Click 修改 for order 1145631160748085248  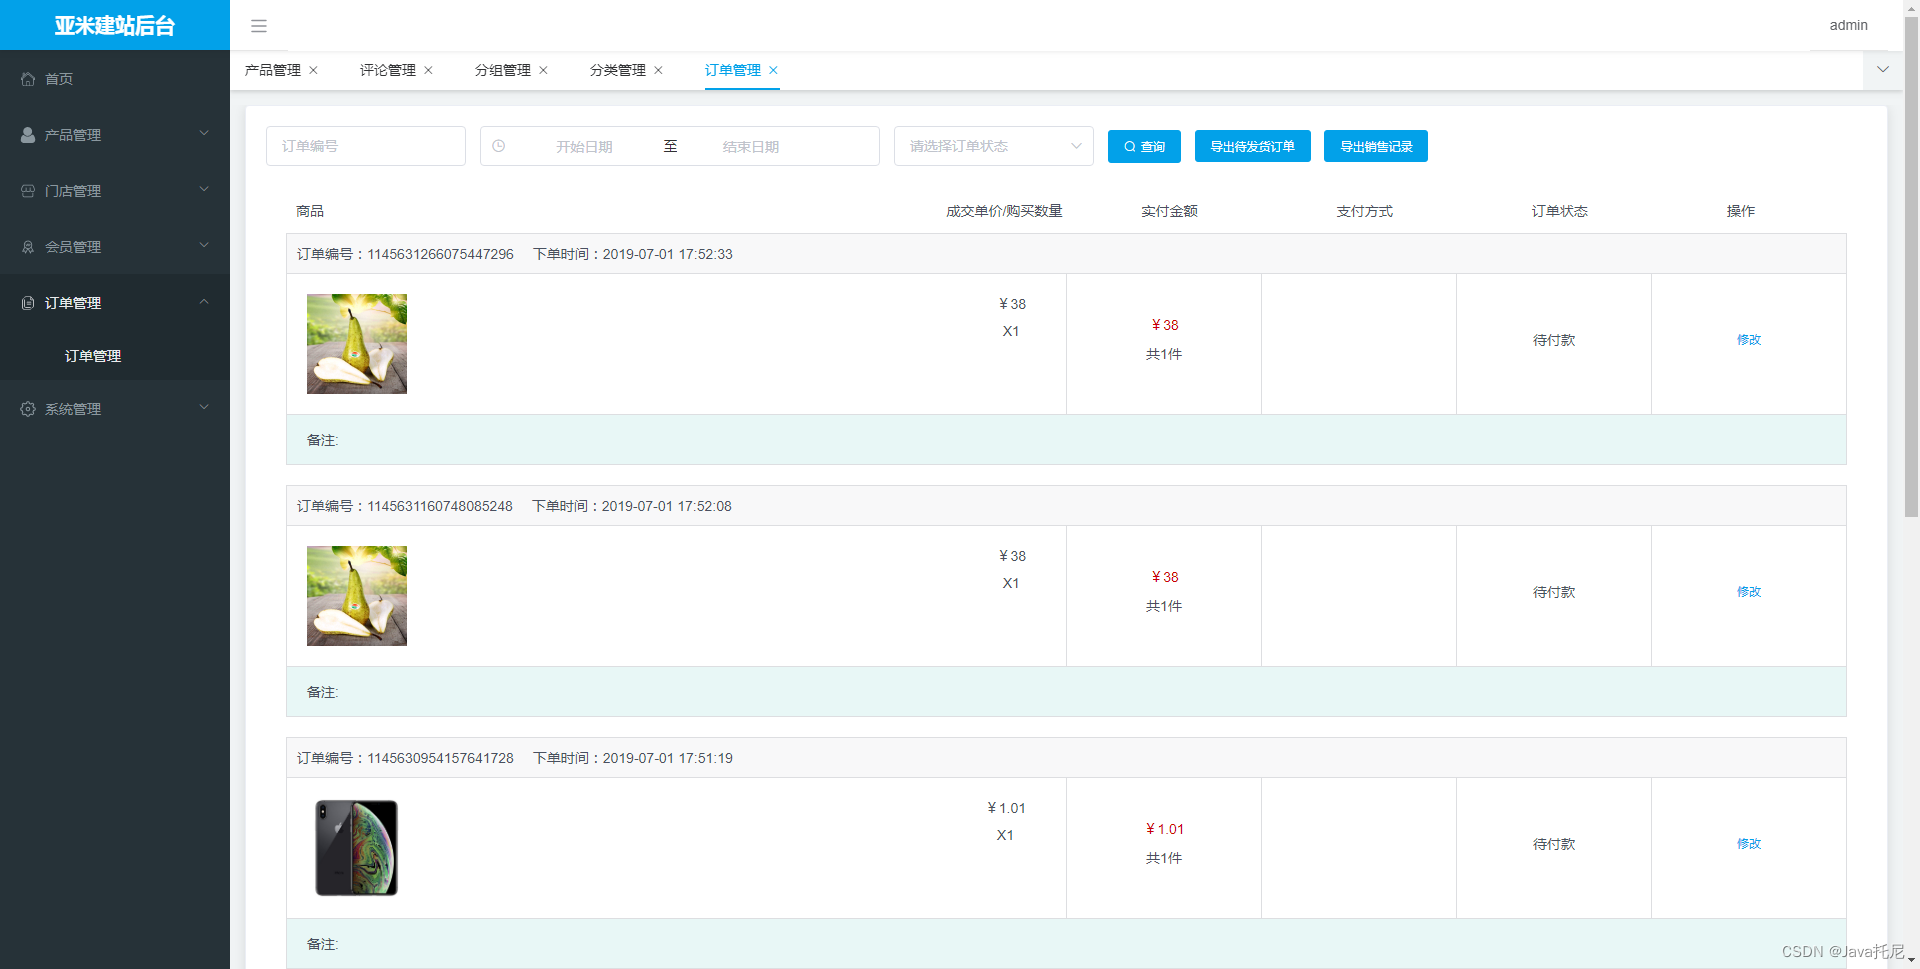[x=1749, y=592]
